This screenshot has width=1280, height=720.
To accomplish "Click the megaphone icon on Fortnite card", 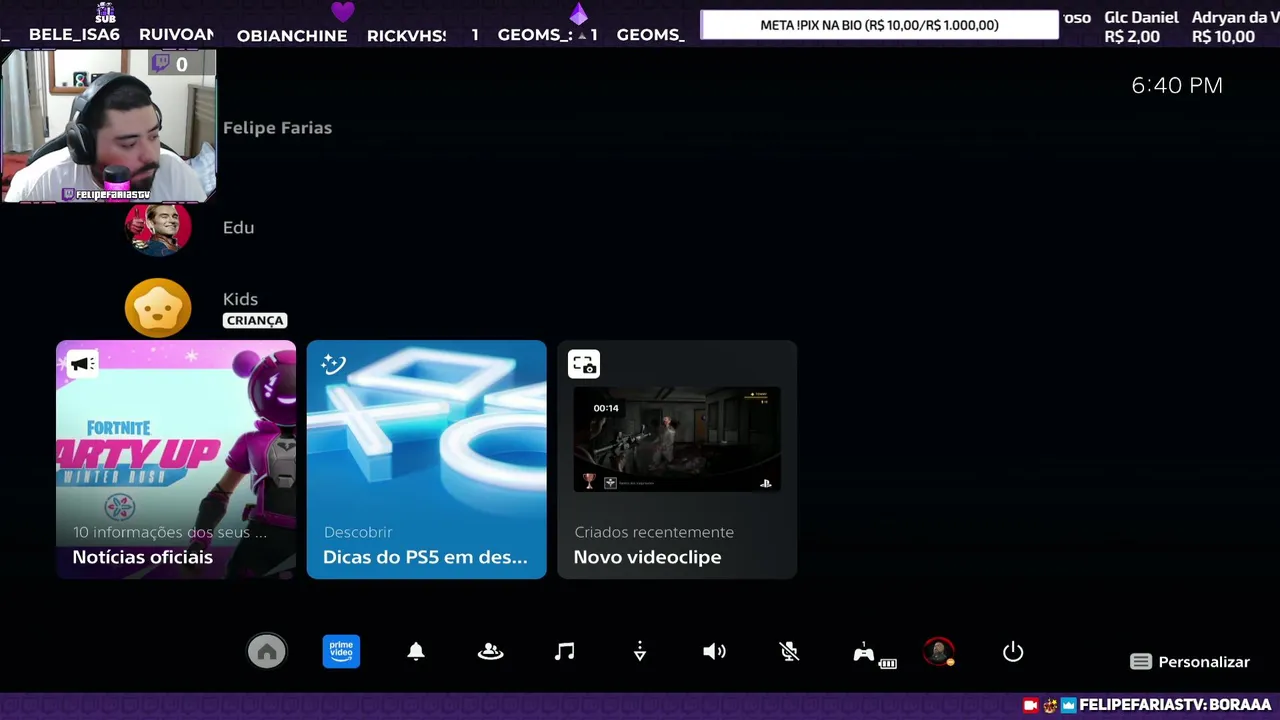I will pyautogui.click(x=82, y=364).
